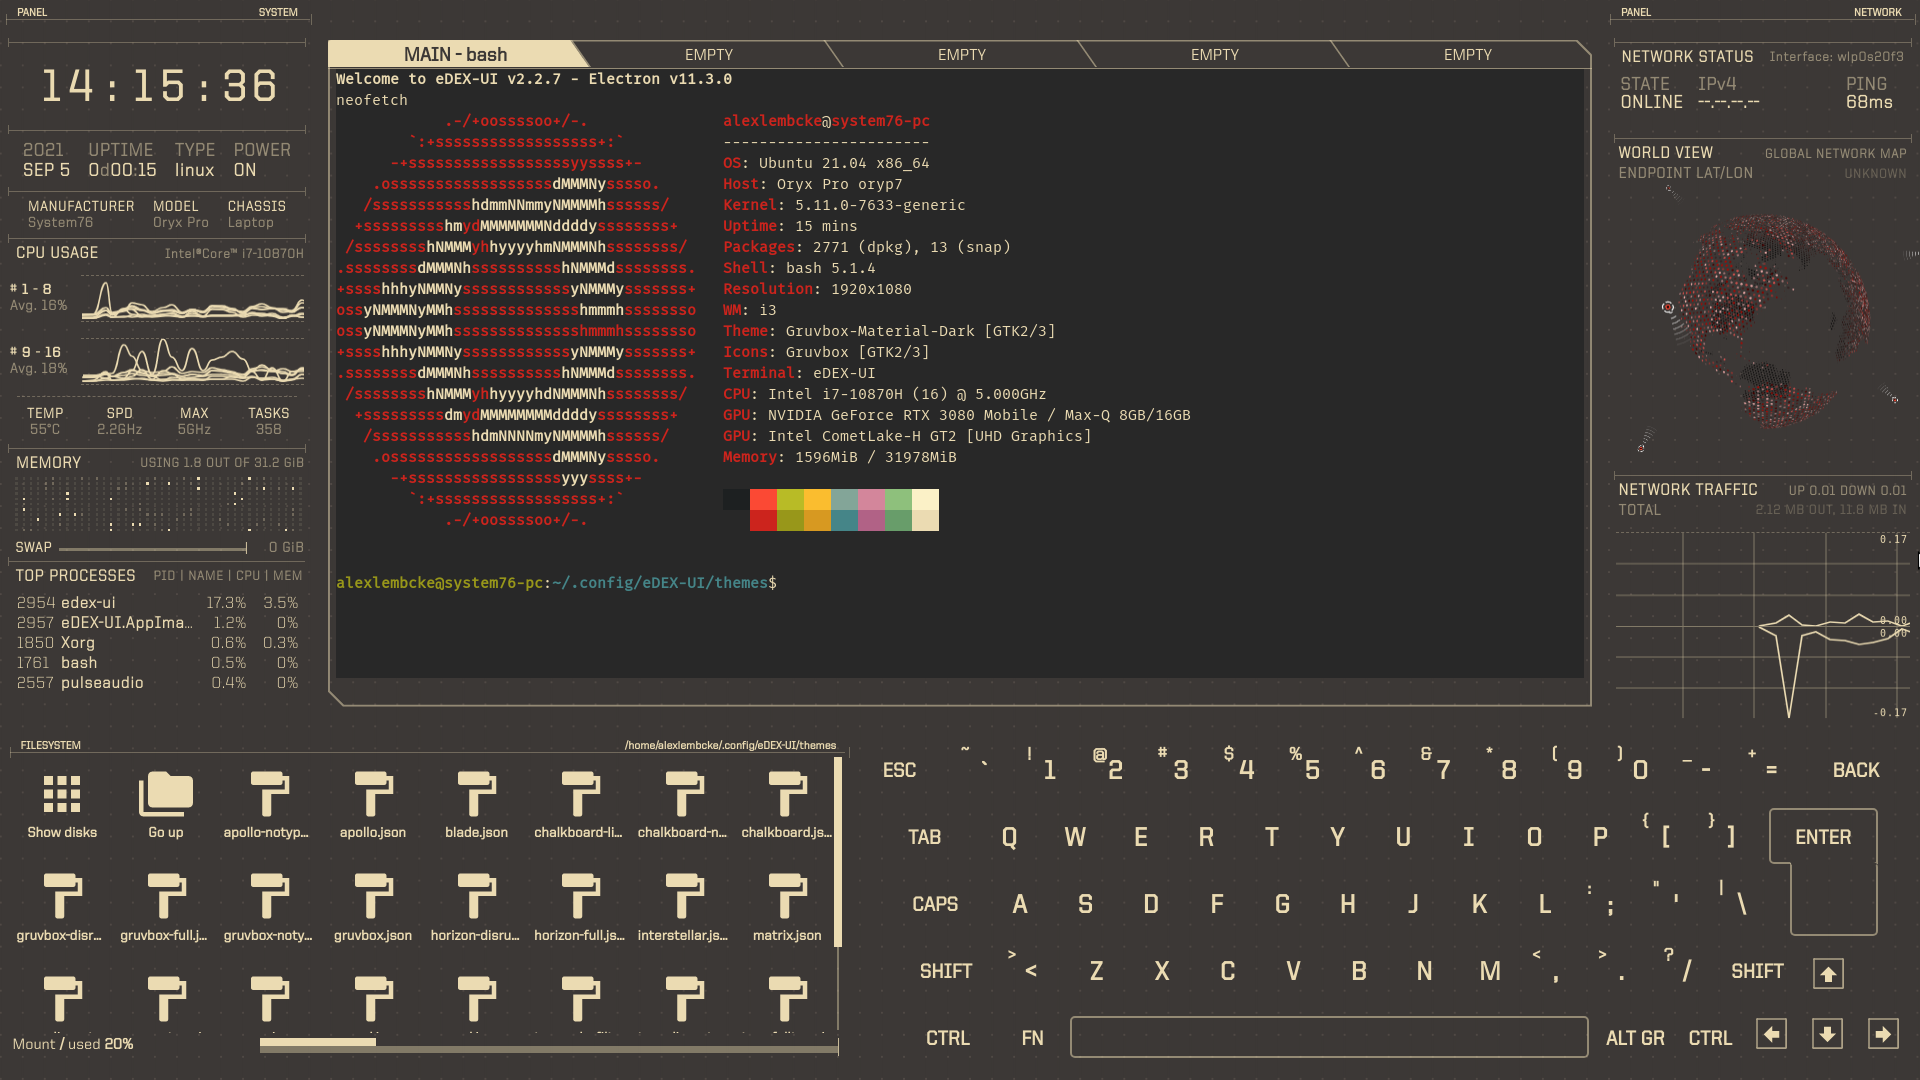Toggle the left SHIFT key
1920x1080 pixels.
coord(946,971)
